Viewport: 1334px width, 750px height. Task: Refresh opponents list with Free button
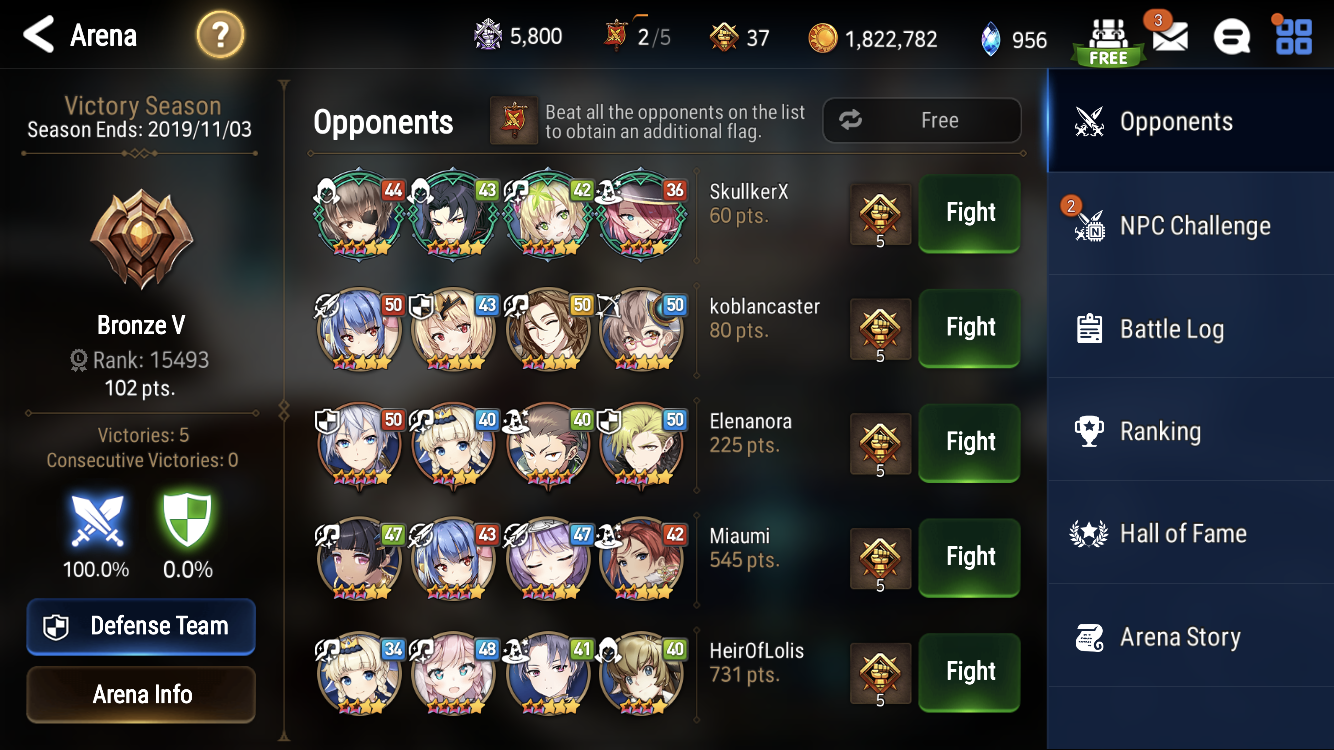(x=922, y=120)
